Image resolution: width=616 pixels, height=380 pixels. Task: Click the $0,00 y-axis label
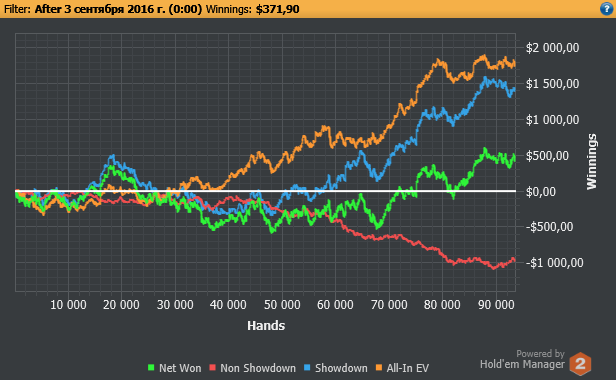click(x=541, y=192)
